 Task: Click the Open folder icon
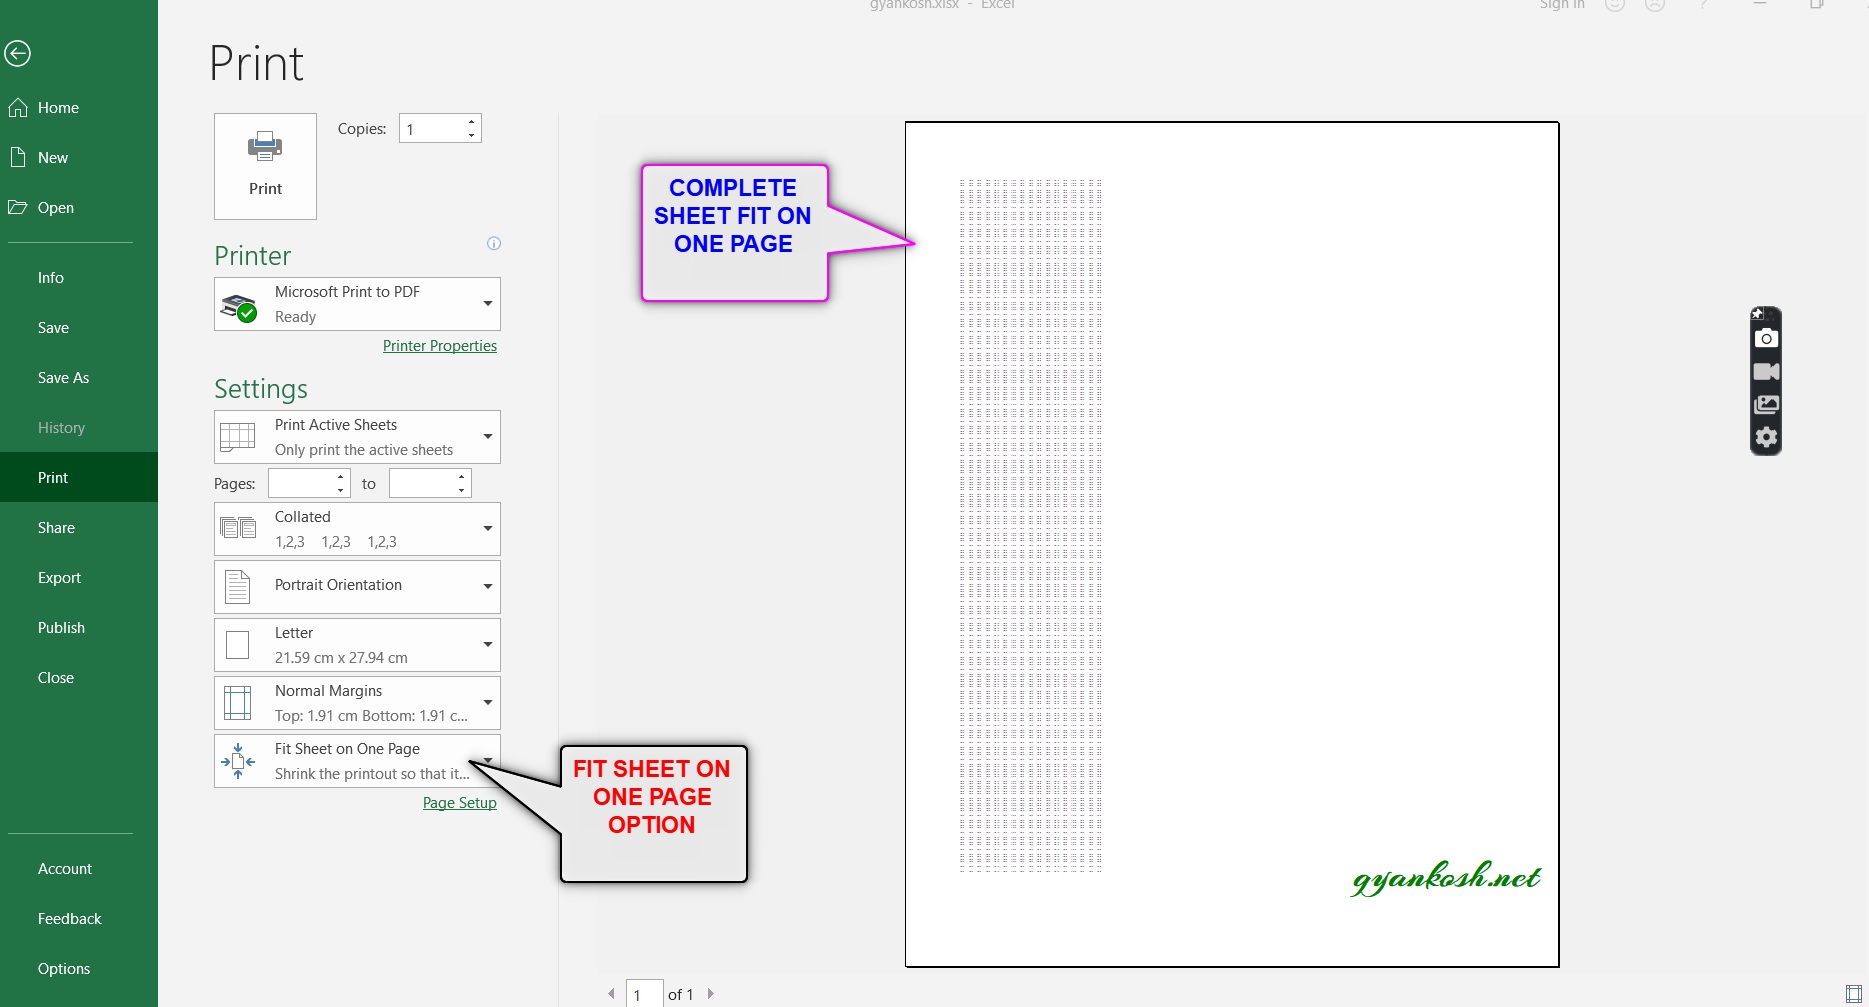click(x=17, y=207)
